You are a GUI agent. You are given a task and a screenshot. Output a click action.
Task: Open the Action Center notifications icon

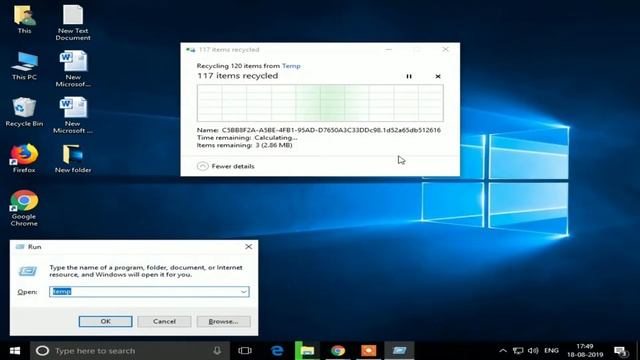point(621,351)
